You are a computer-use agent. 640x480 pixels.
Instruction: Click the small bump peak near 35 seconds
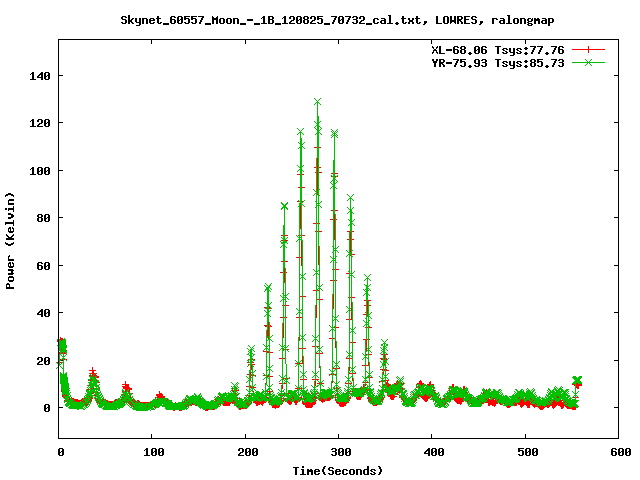click(x=93, y=376)
